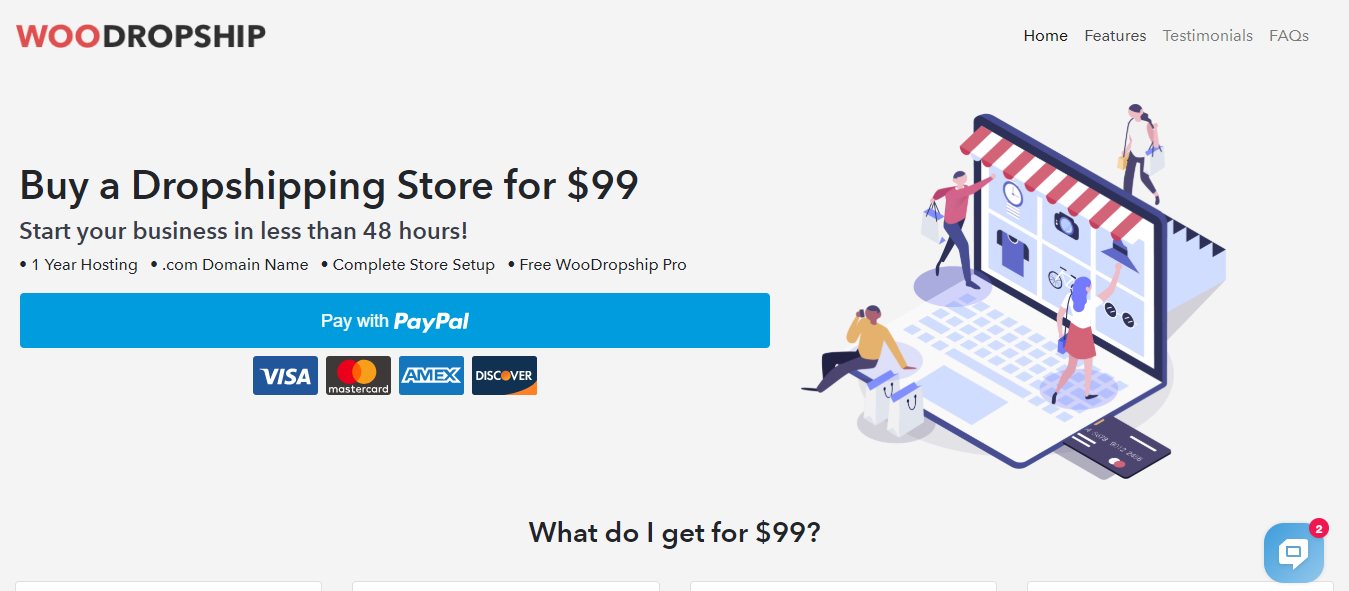The image size is (1349, 591).
Task: Open the Testimonials menu item
Action: (x=1207, y=36)
